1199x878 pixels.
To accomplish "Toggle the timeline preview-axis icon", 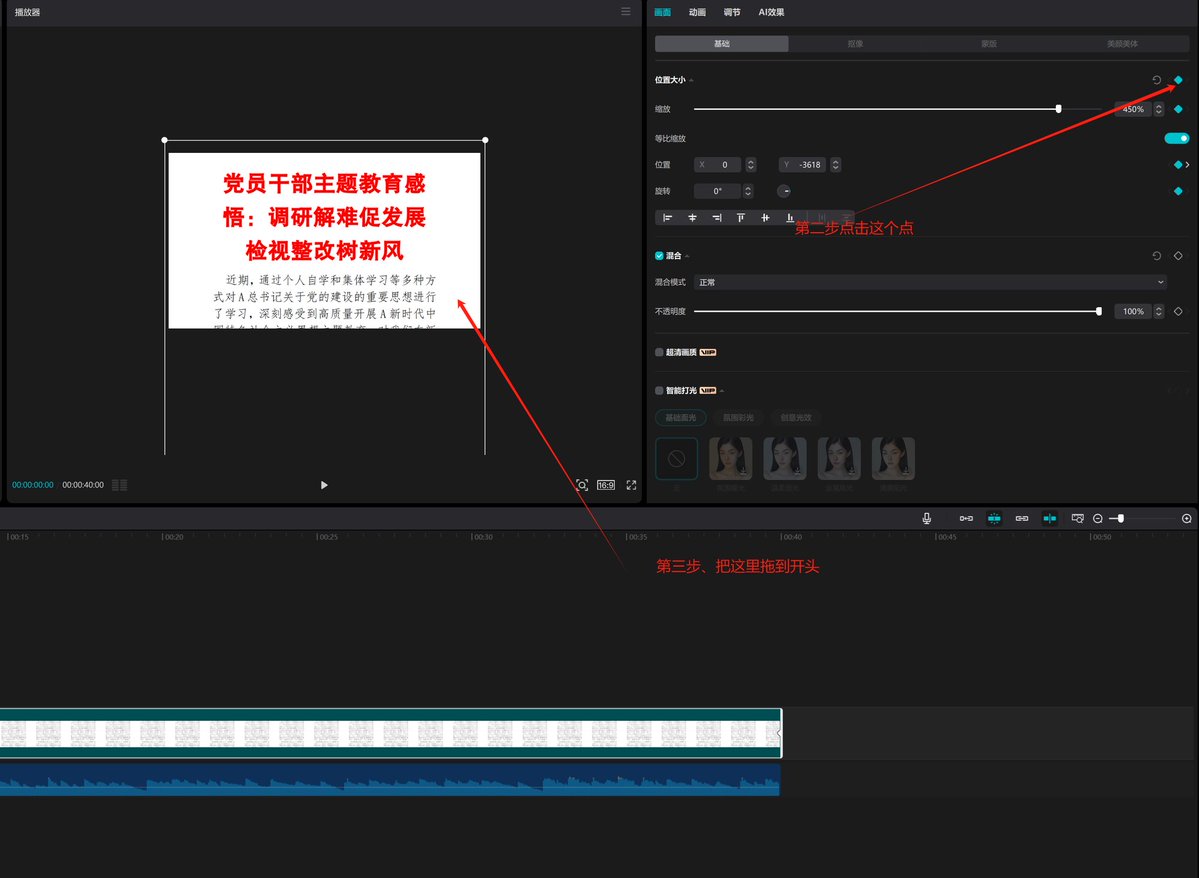I will tap(1050, 519).
